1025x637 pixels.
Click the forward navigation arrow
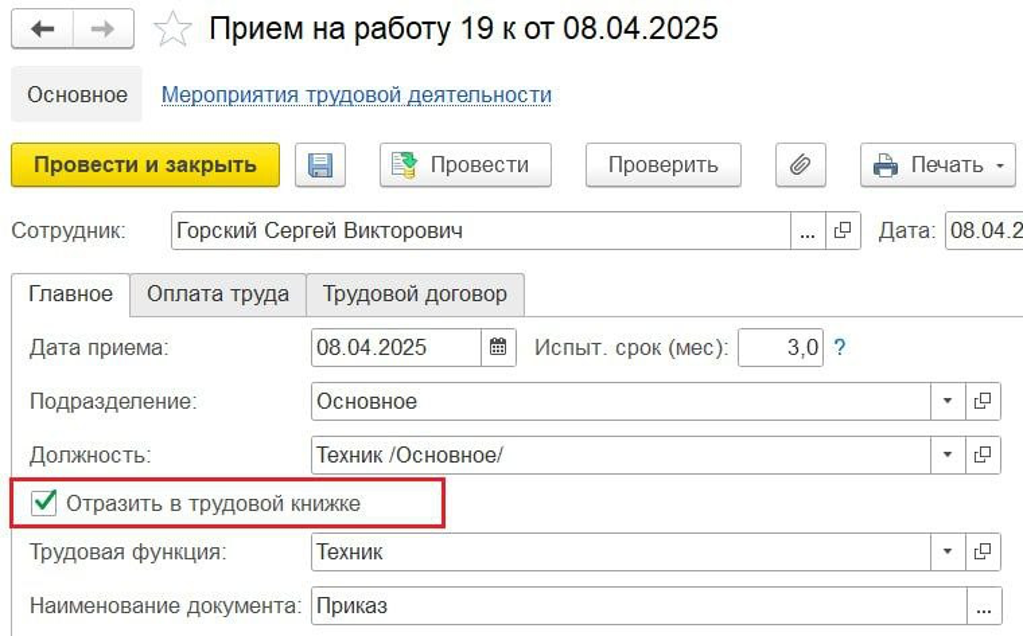point(104,30)
